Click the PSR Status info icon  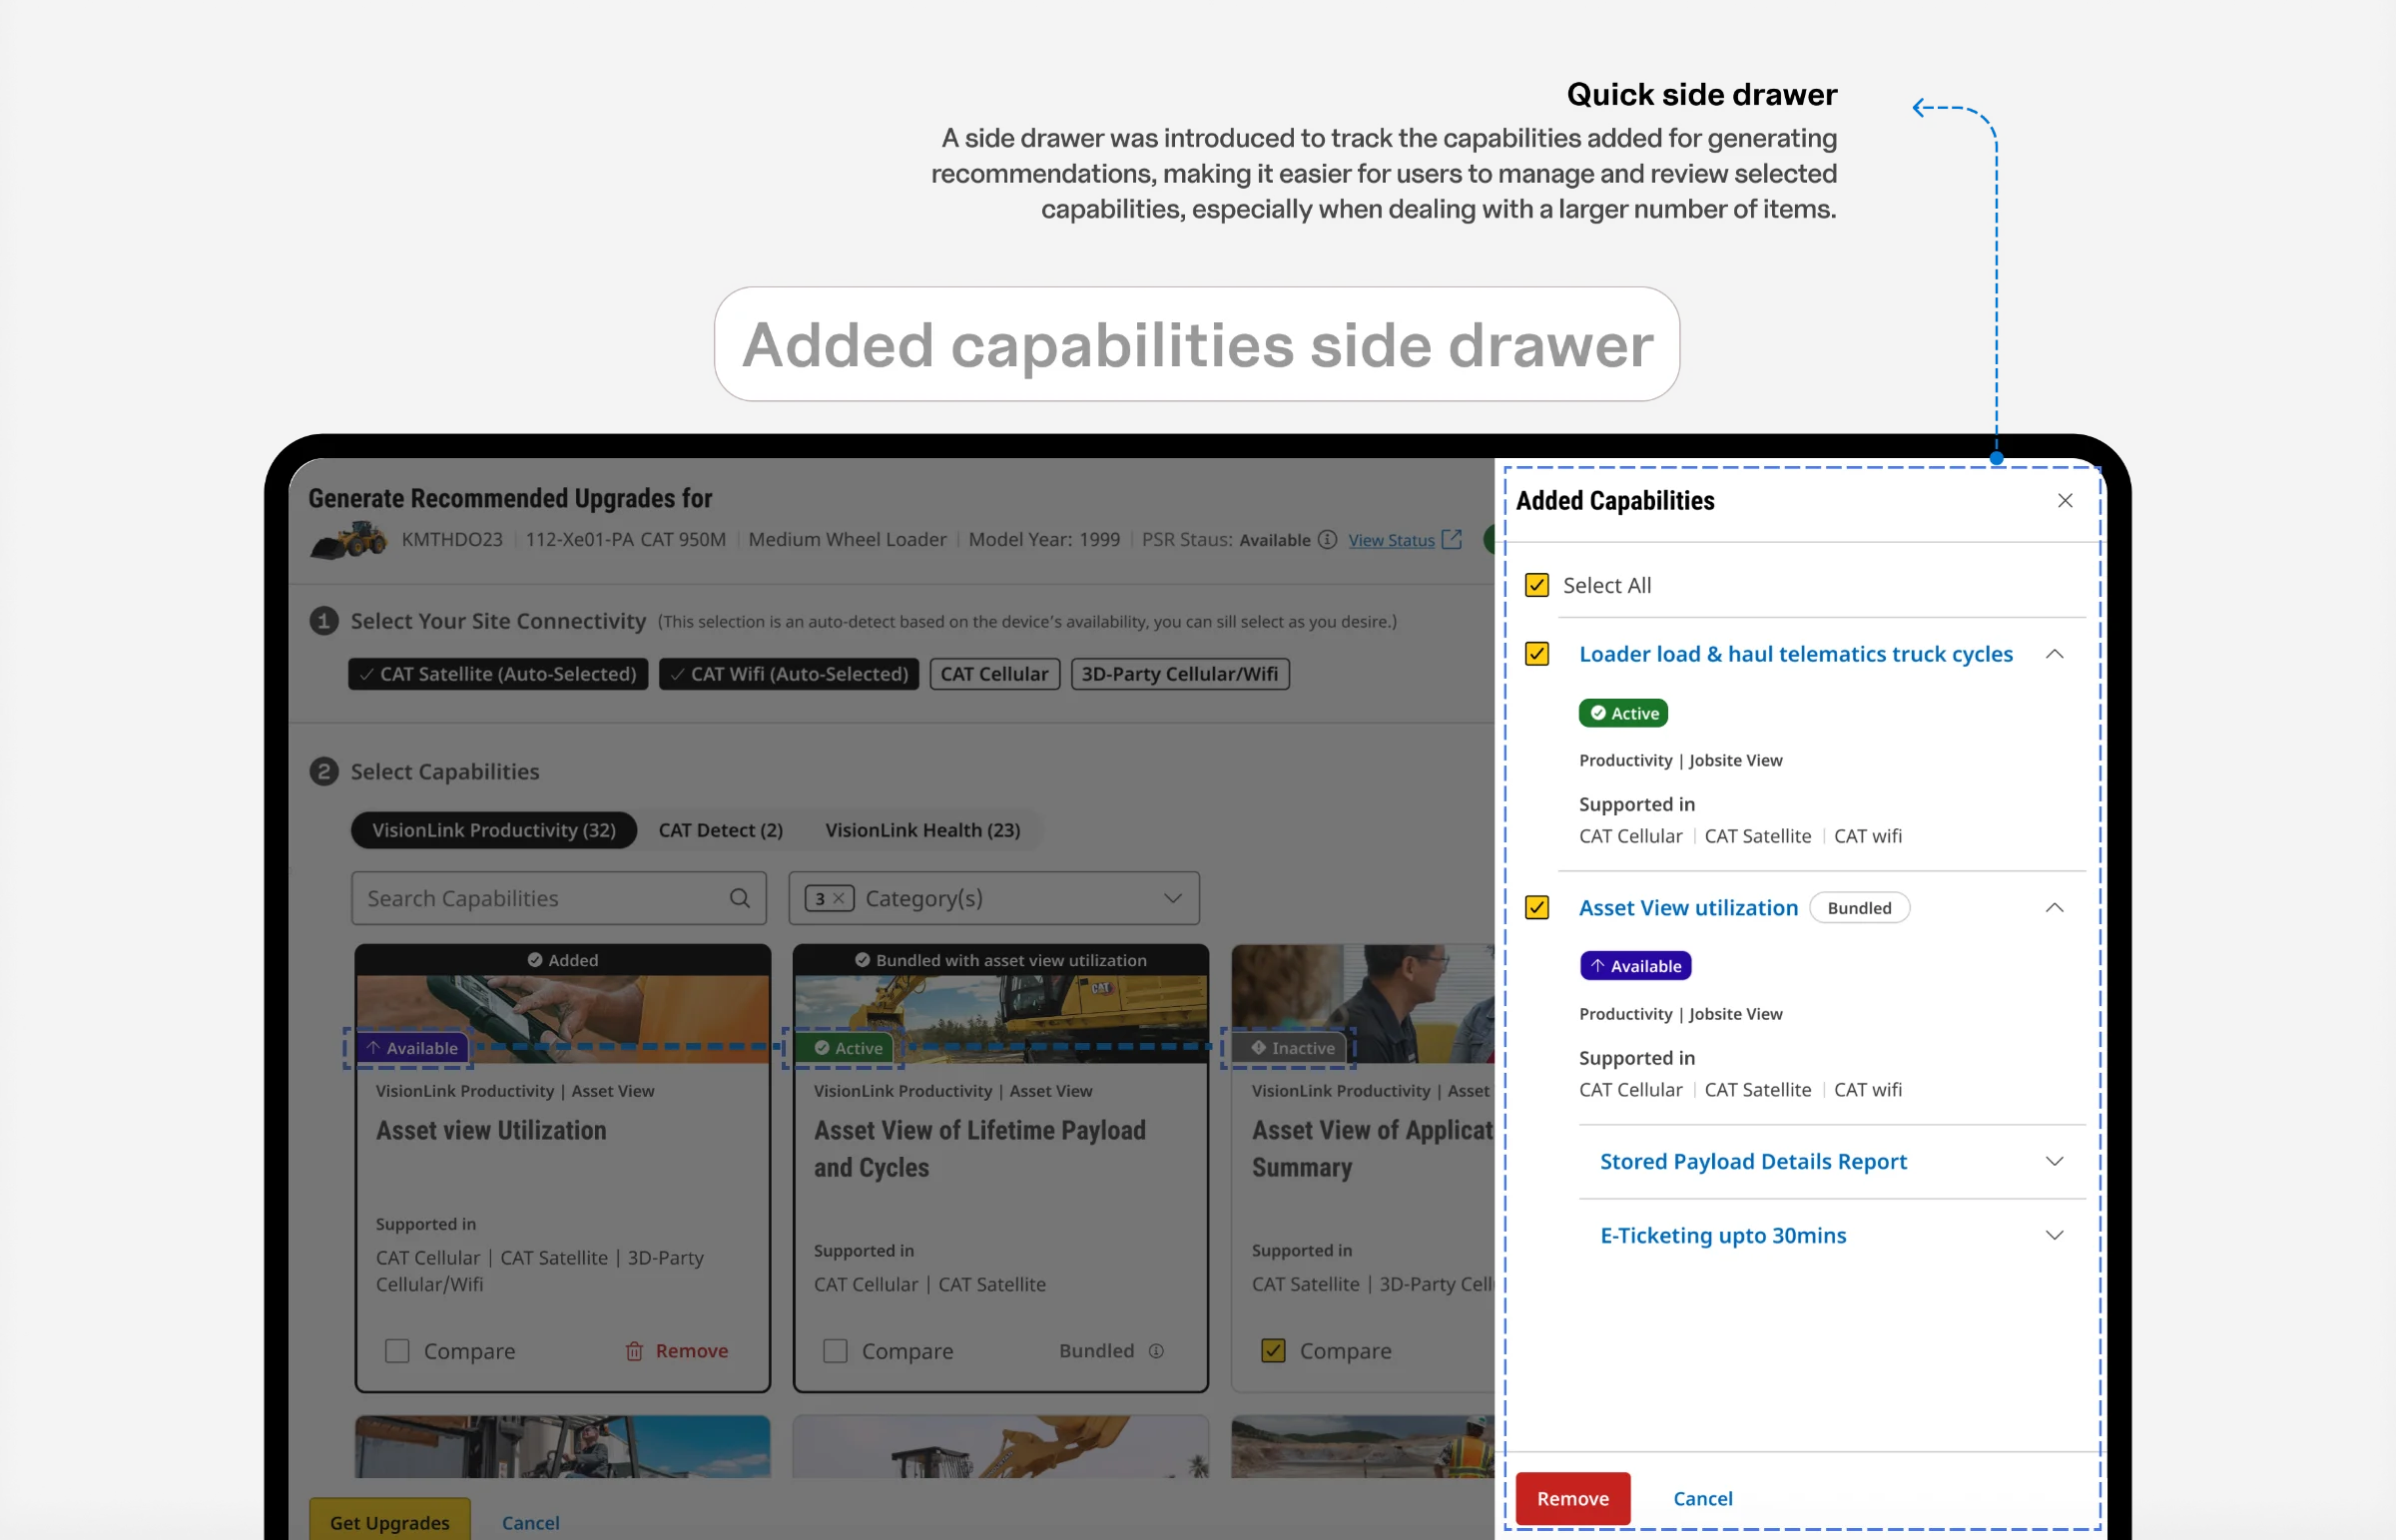(1327, 540)
